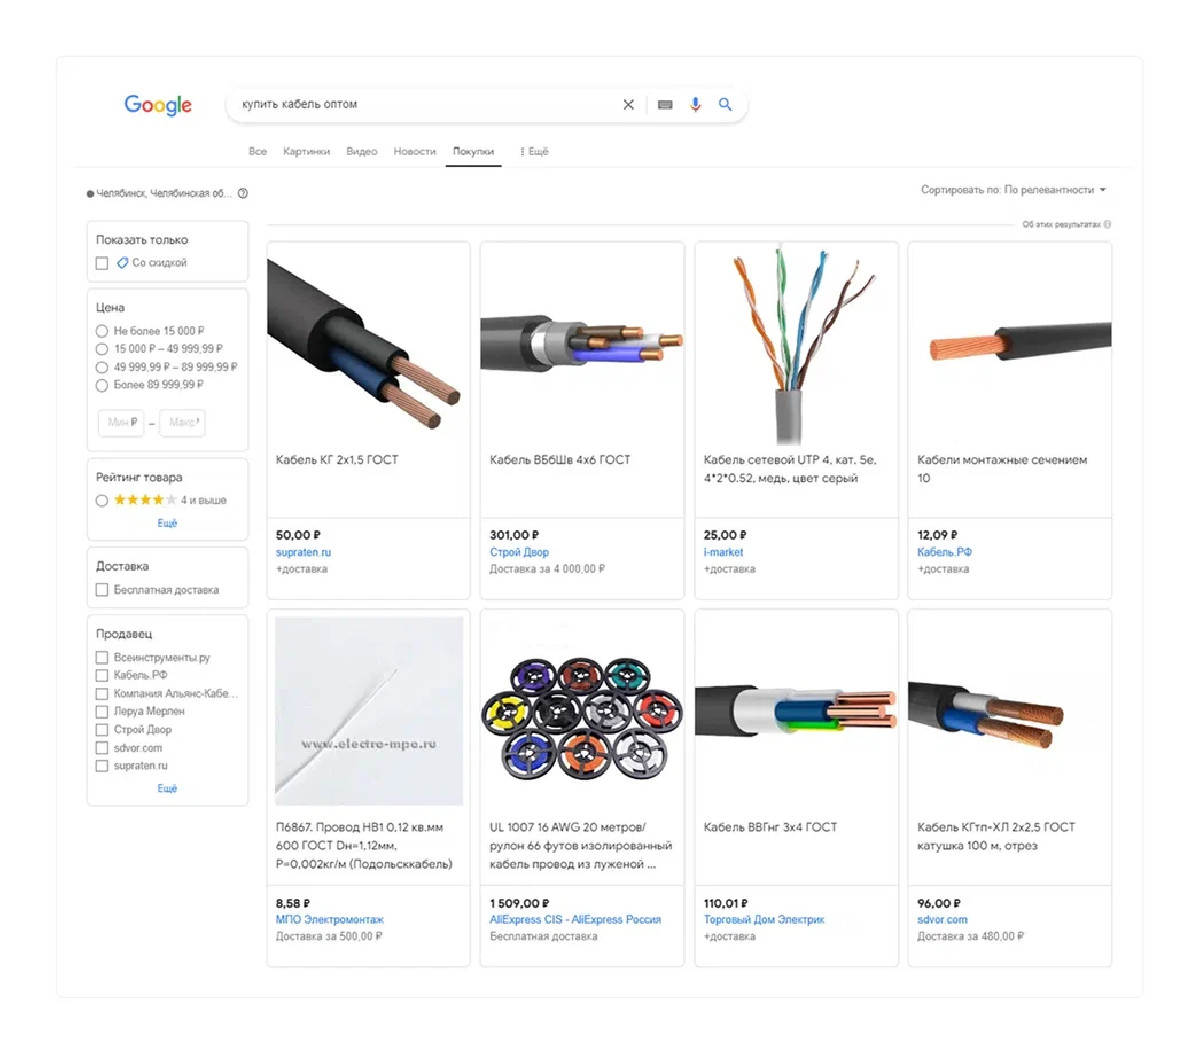Open the 'Ещё' three-dot menu
Image resolution: width=1200 pixels, height=1055 pixels.
pos(535,151)
